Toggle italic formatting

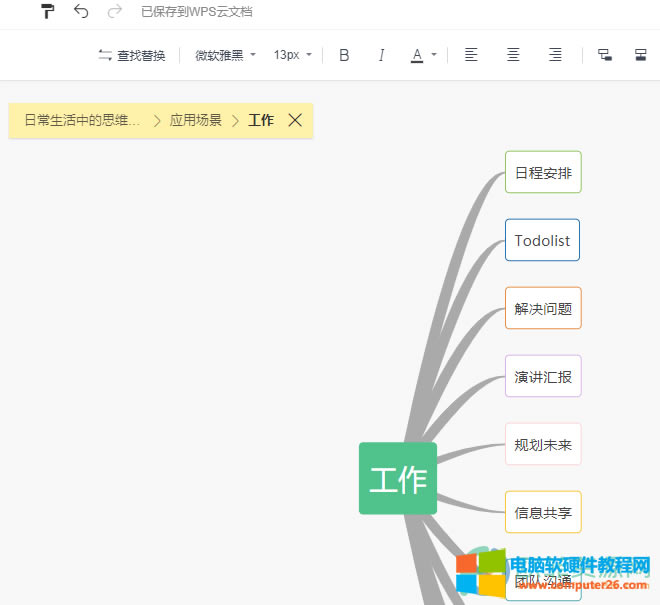click(381, 55)
